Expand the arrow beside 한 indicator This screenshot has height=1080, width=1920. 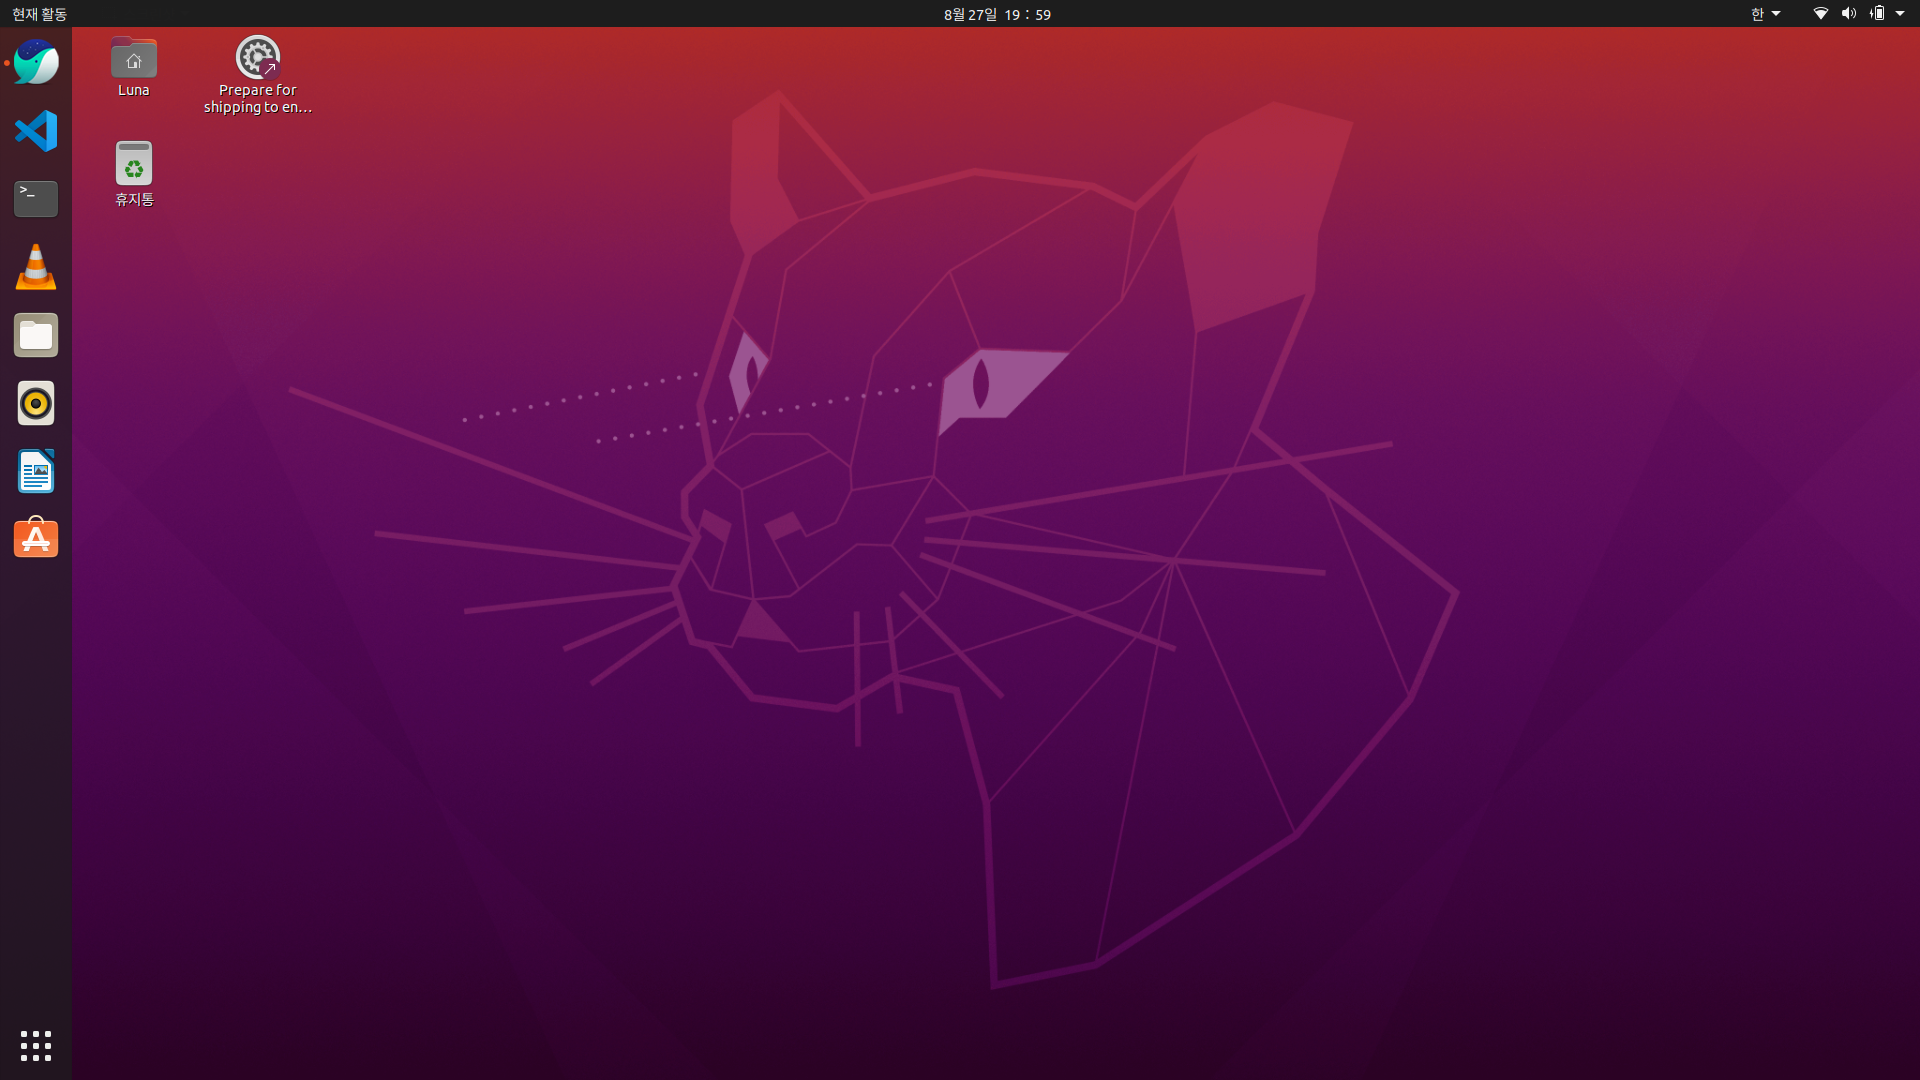[x=1776, y=14]
